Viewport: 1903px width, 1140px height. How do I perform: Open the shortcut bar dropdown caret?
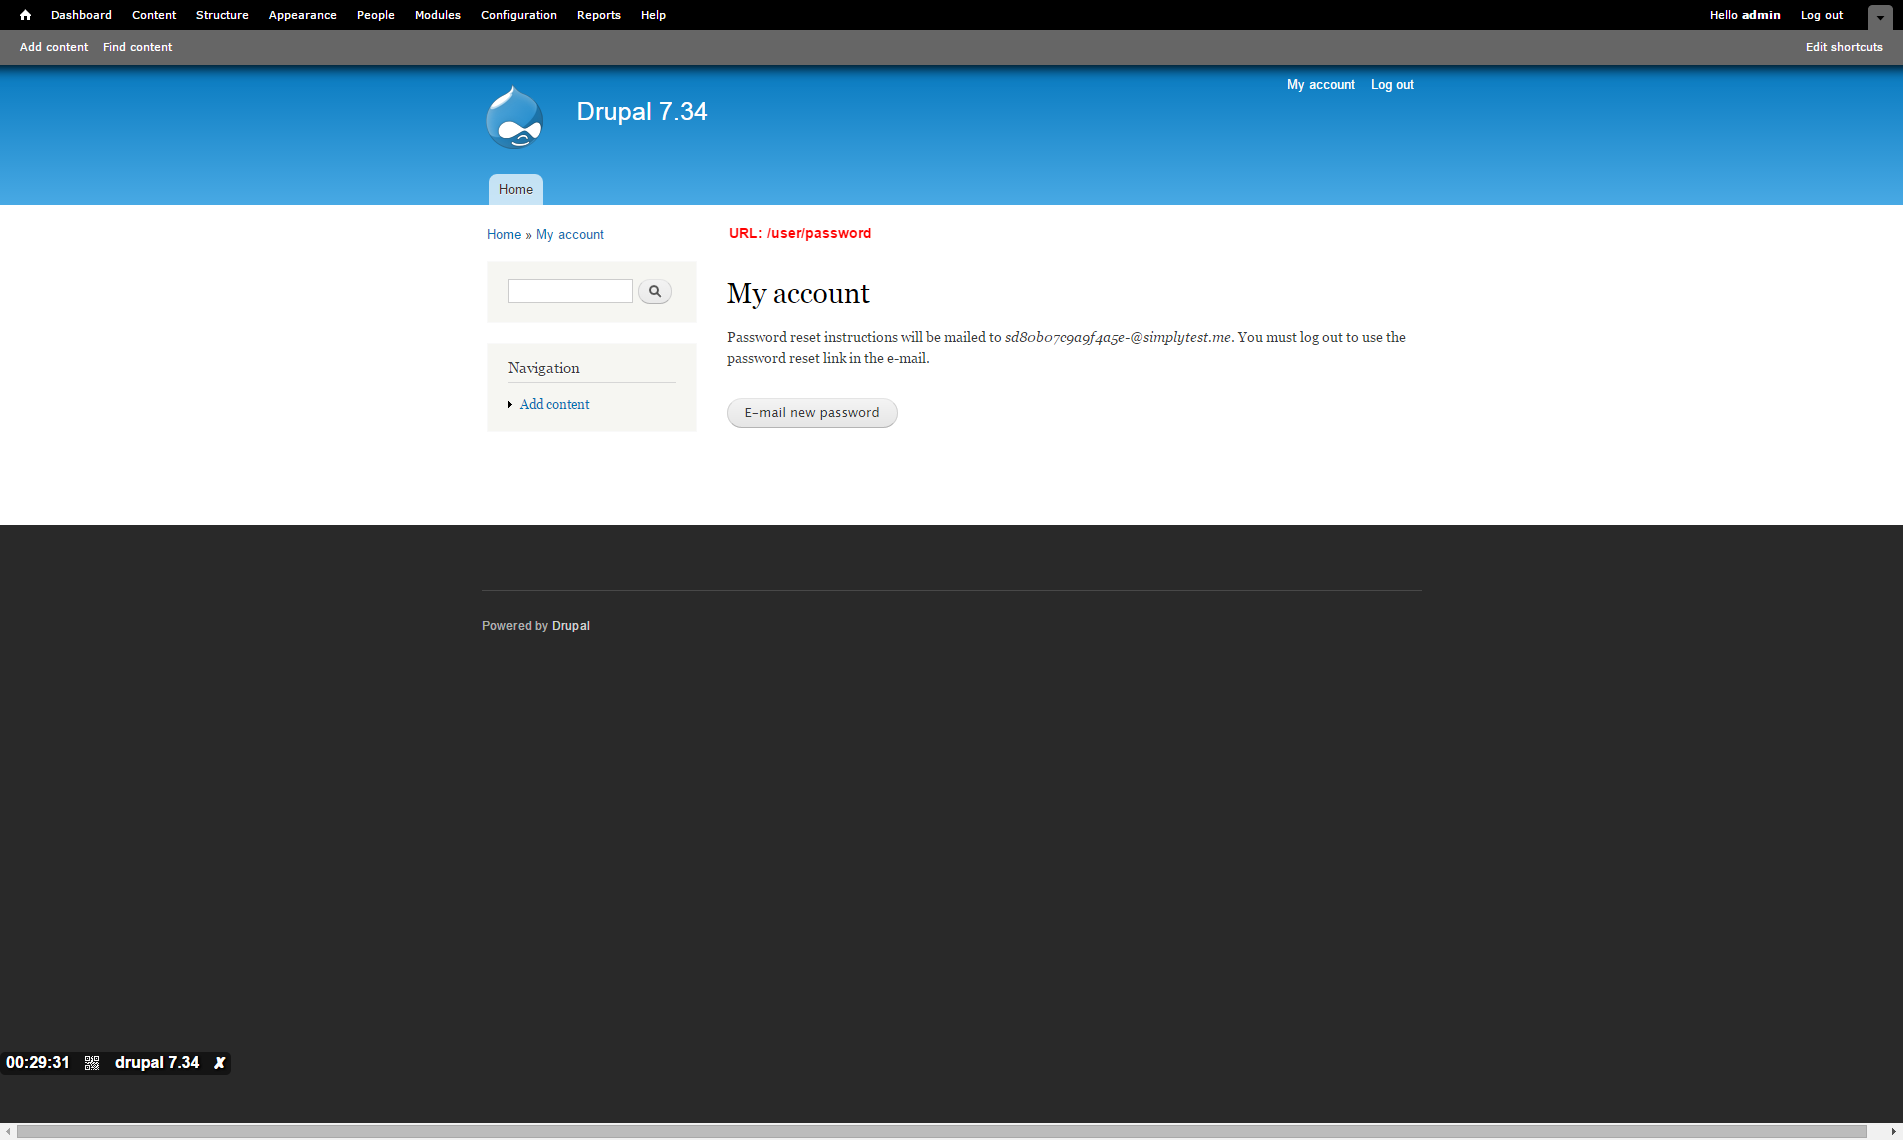pyautogui.click(x=1881, y=17)
